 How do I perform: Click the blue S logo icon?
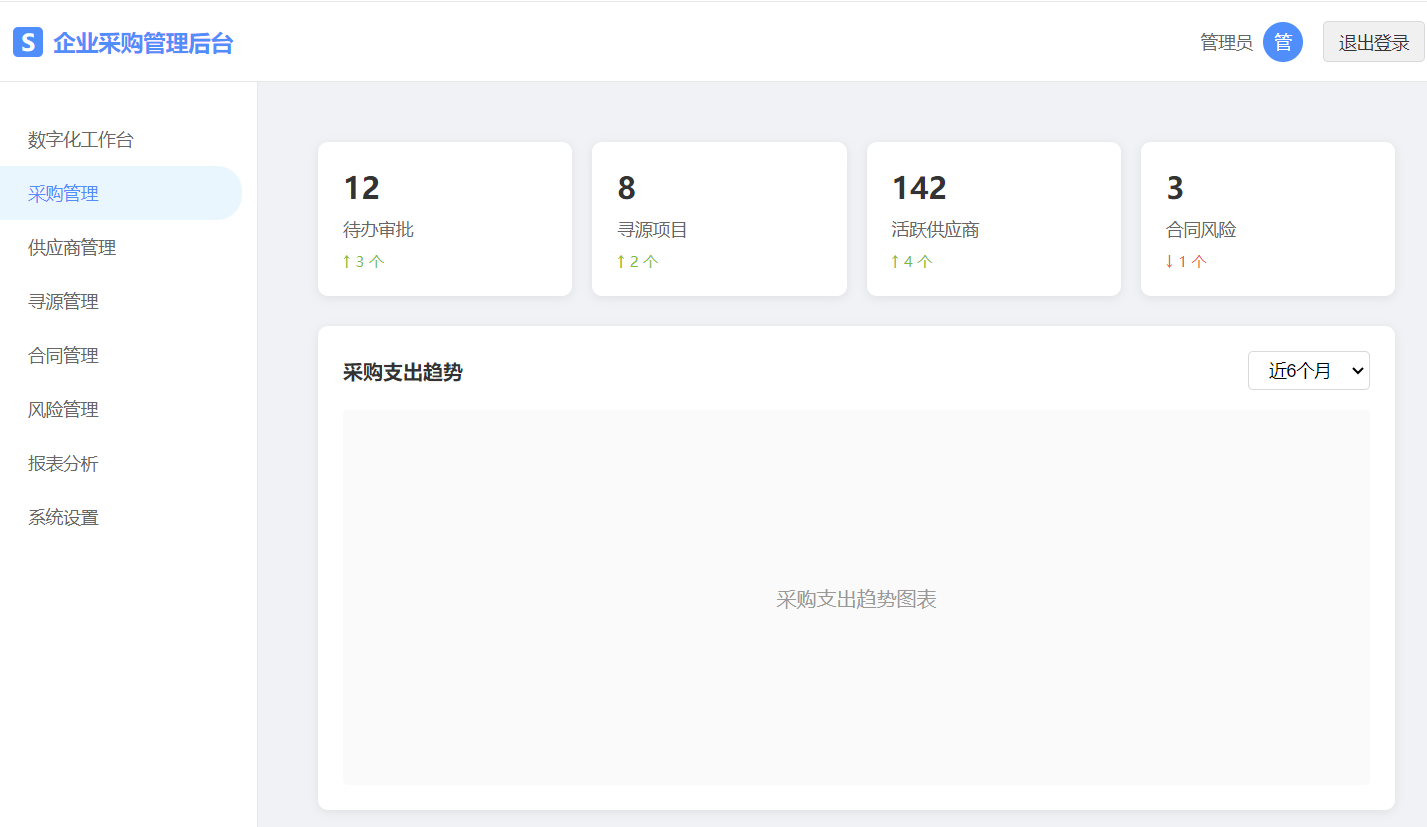[x=27, y=41]
